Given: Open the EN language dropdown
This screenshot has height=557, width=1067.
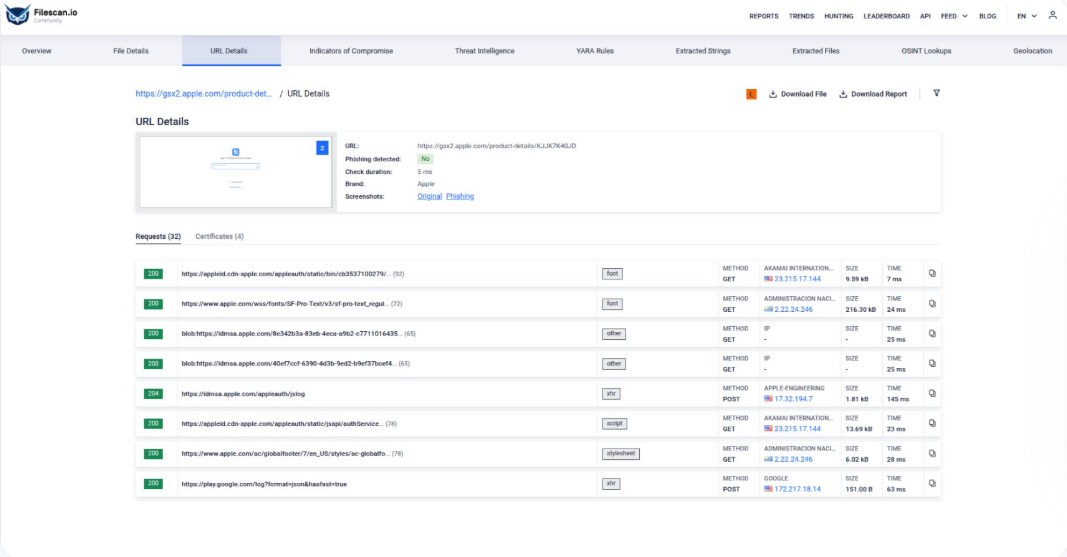Looking at the screenshot, I should [1027, 16].
